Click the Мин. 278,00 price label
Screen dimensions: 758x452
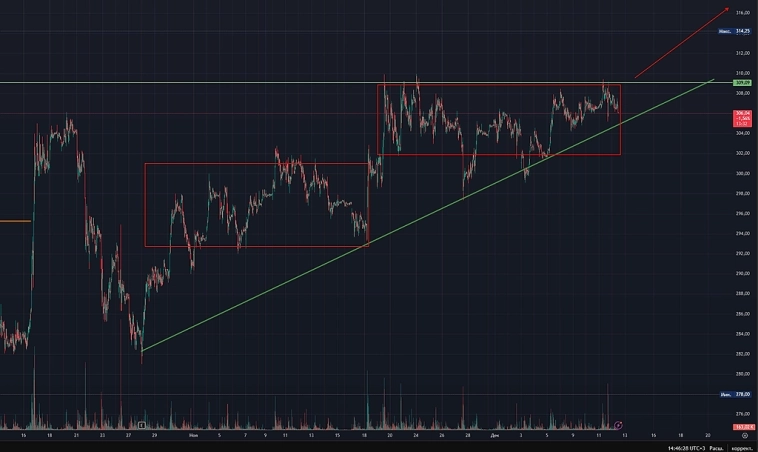pos(735,394)
